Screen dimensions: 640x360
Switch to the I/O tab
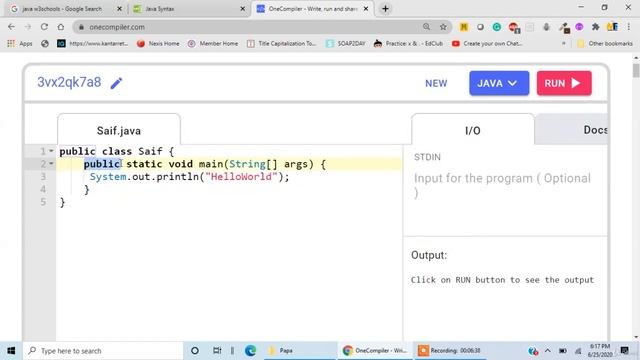[x=473, y=130]
